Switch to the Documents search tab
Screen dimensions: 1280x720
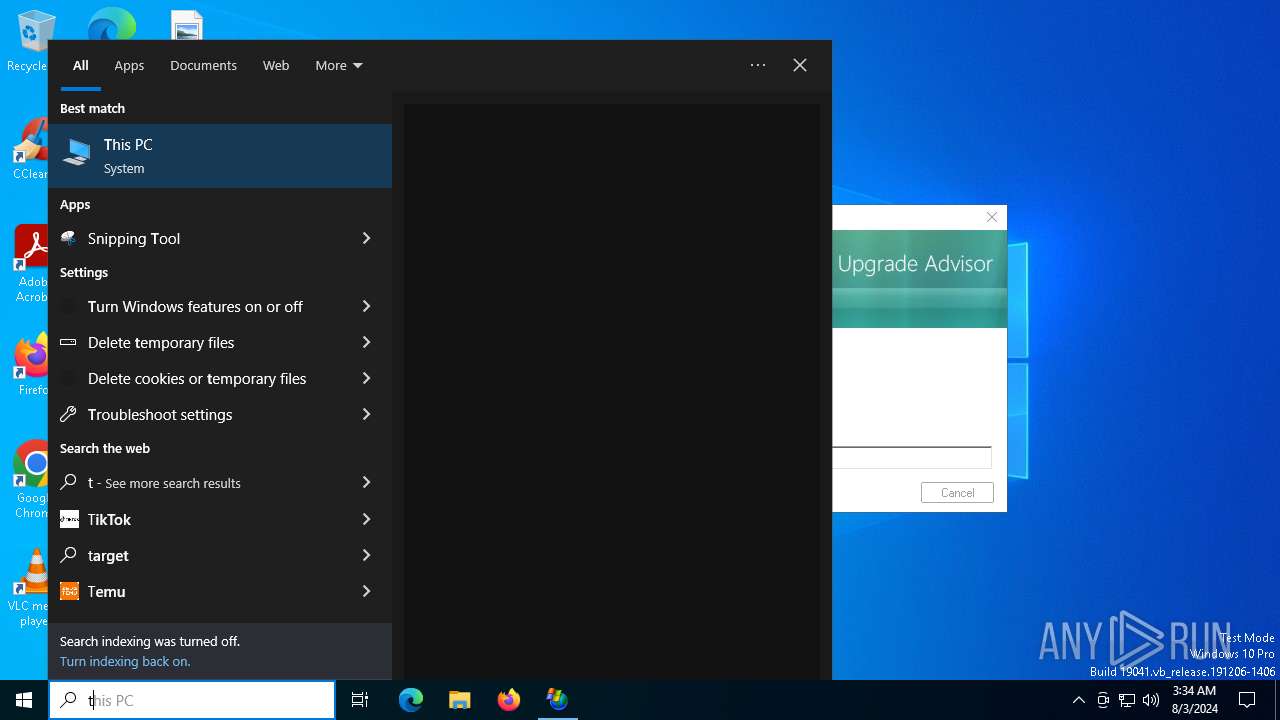click(x=203, y=65)
